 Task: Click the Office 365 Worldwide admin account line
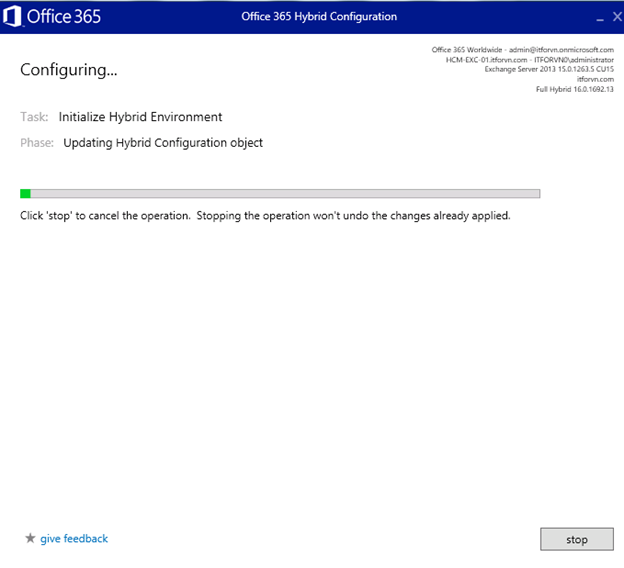(522, 49)
